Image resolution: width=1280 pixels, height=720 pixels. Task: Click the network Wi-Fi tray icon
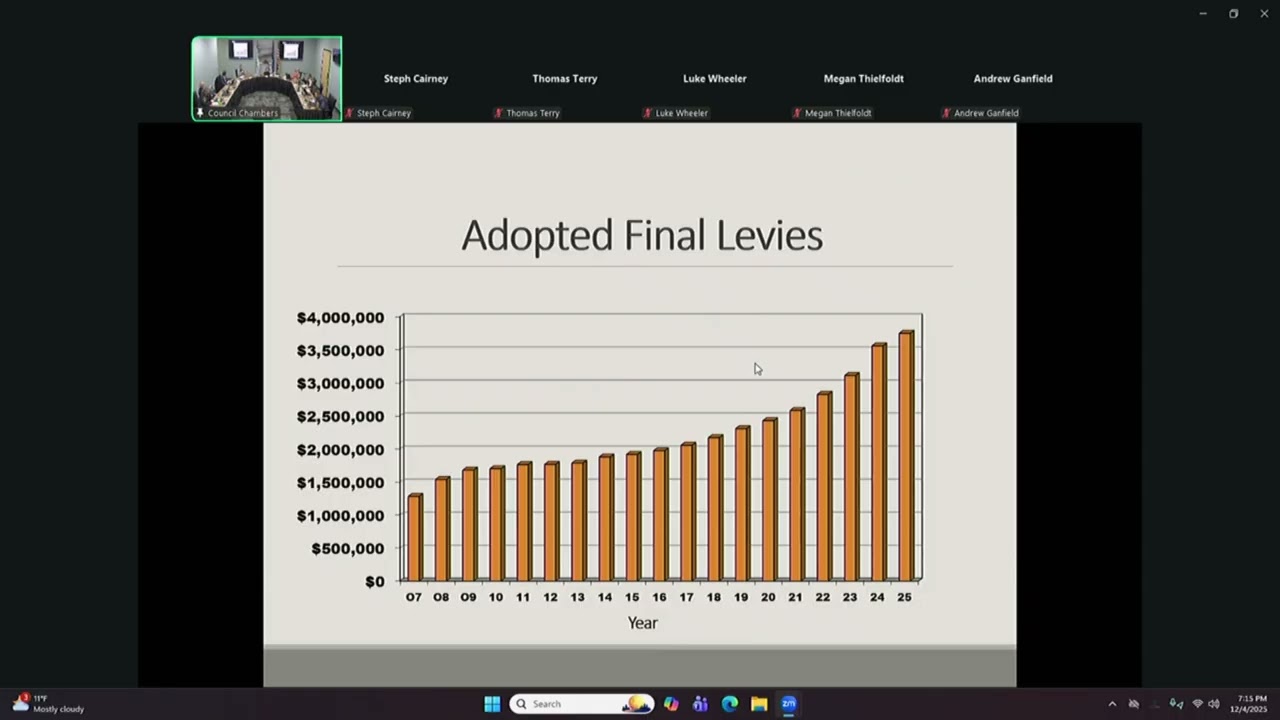tap(1197, 704)
